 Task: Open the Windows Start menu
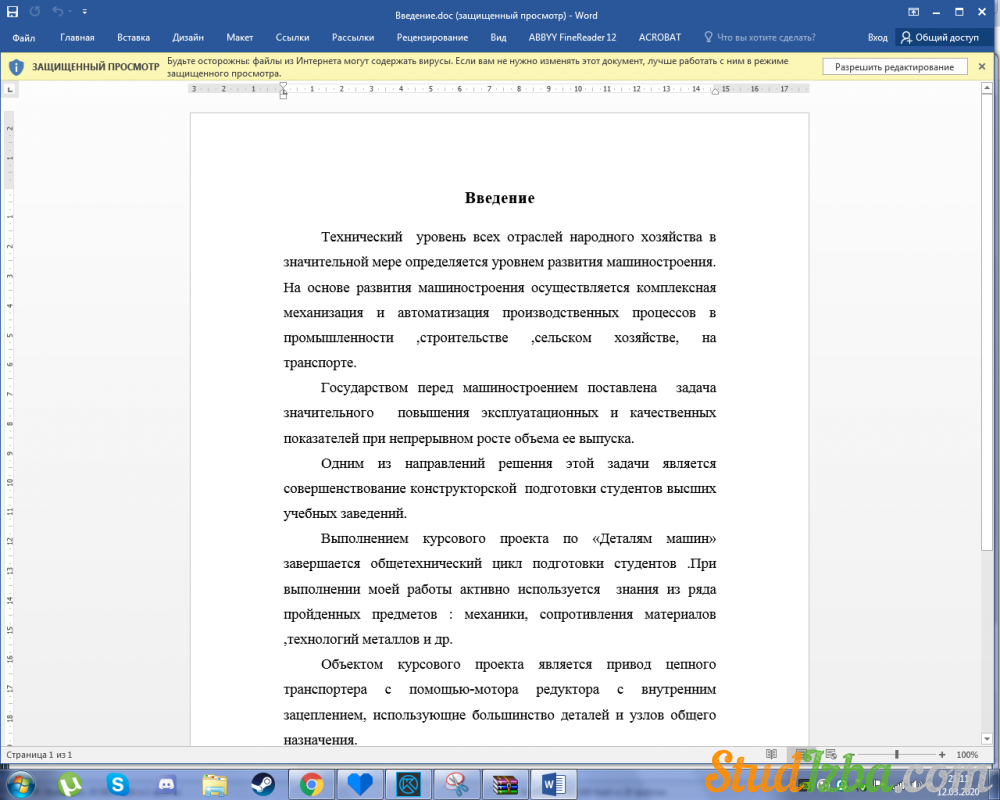(20, 784)
